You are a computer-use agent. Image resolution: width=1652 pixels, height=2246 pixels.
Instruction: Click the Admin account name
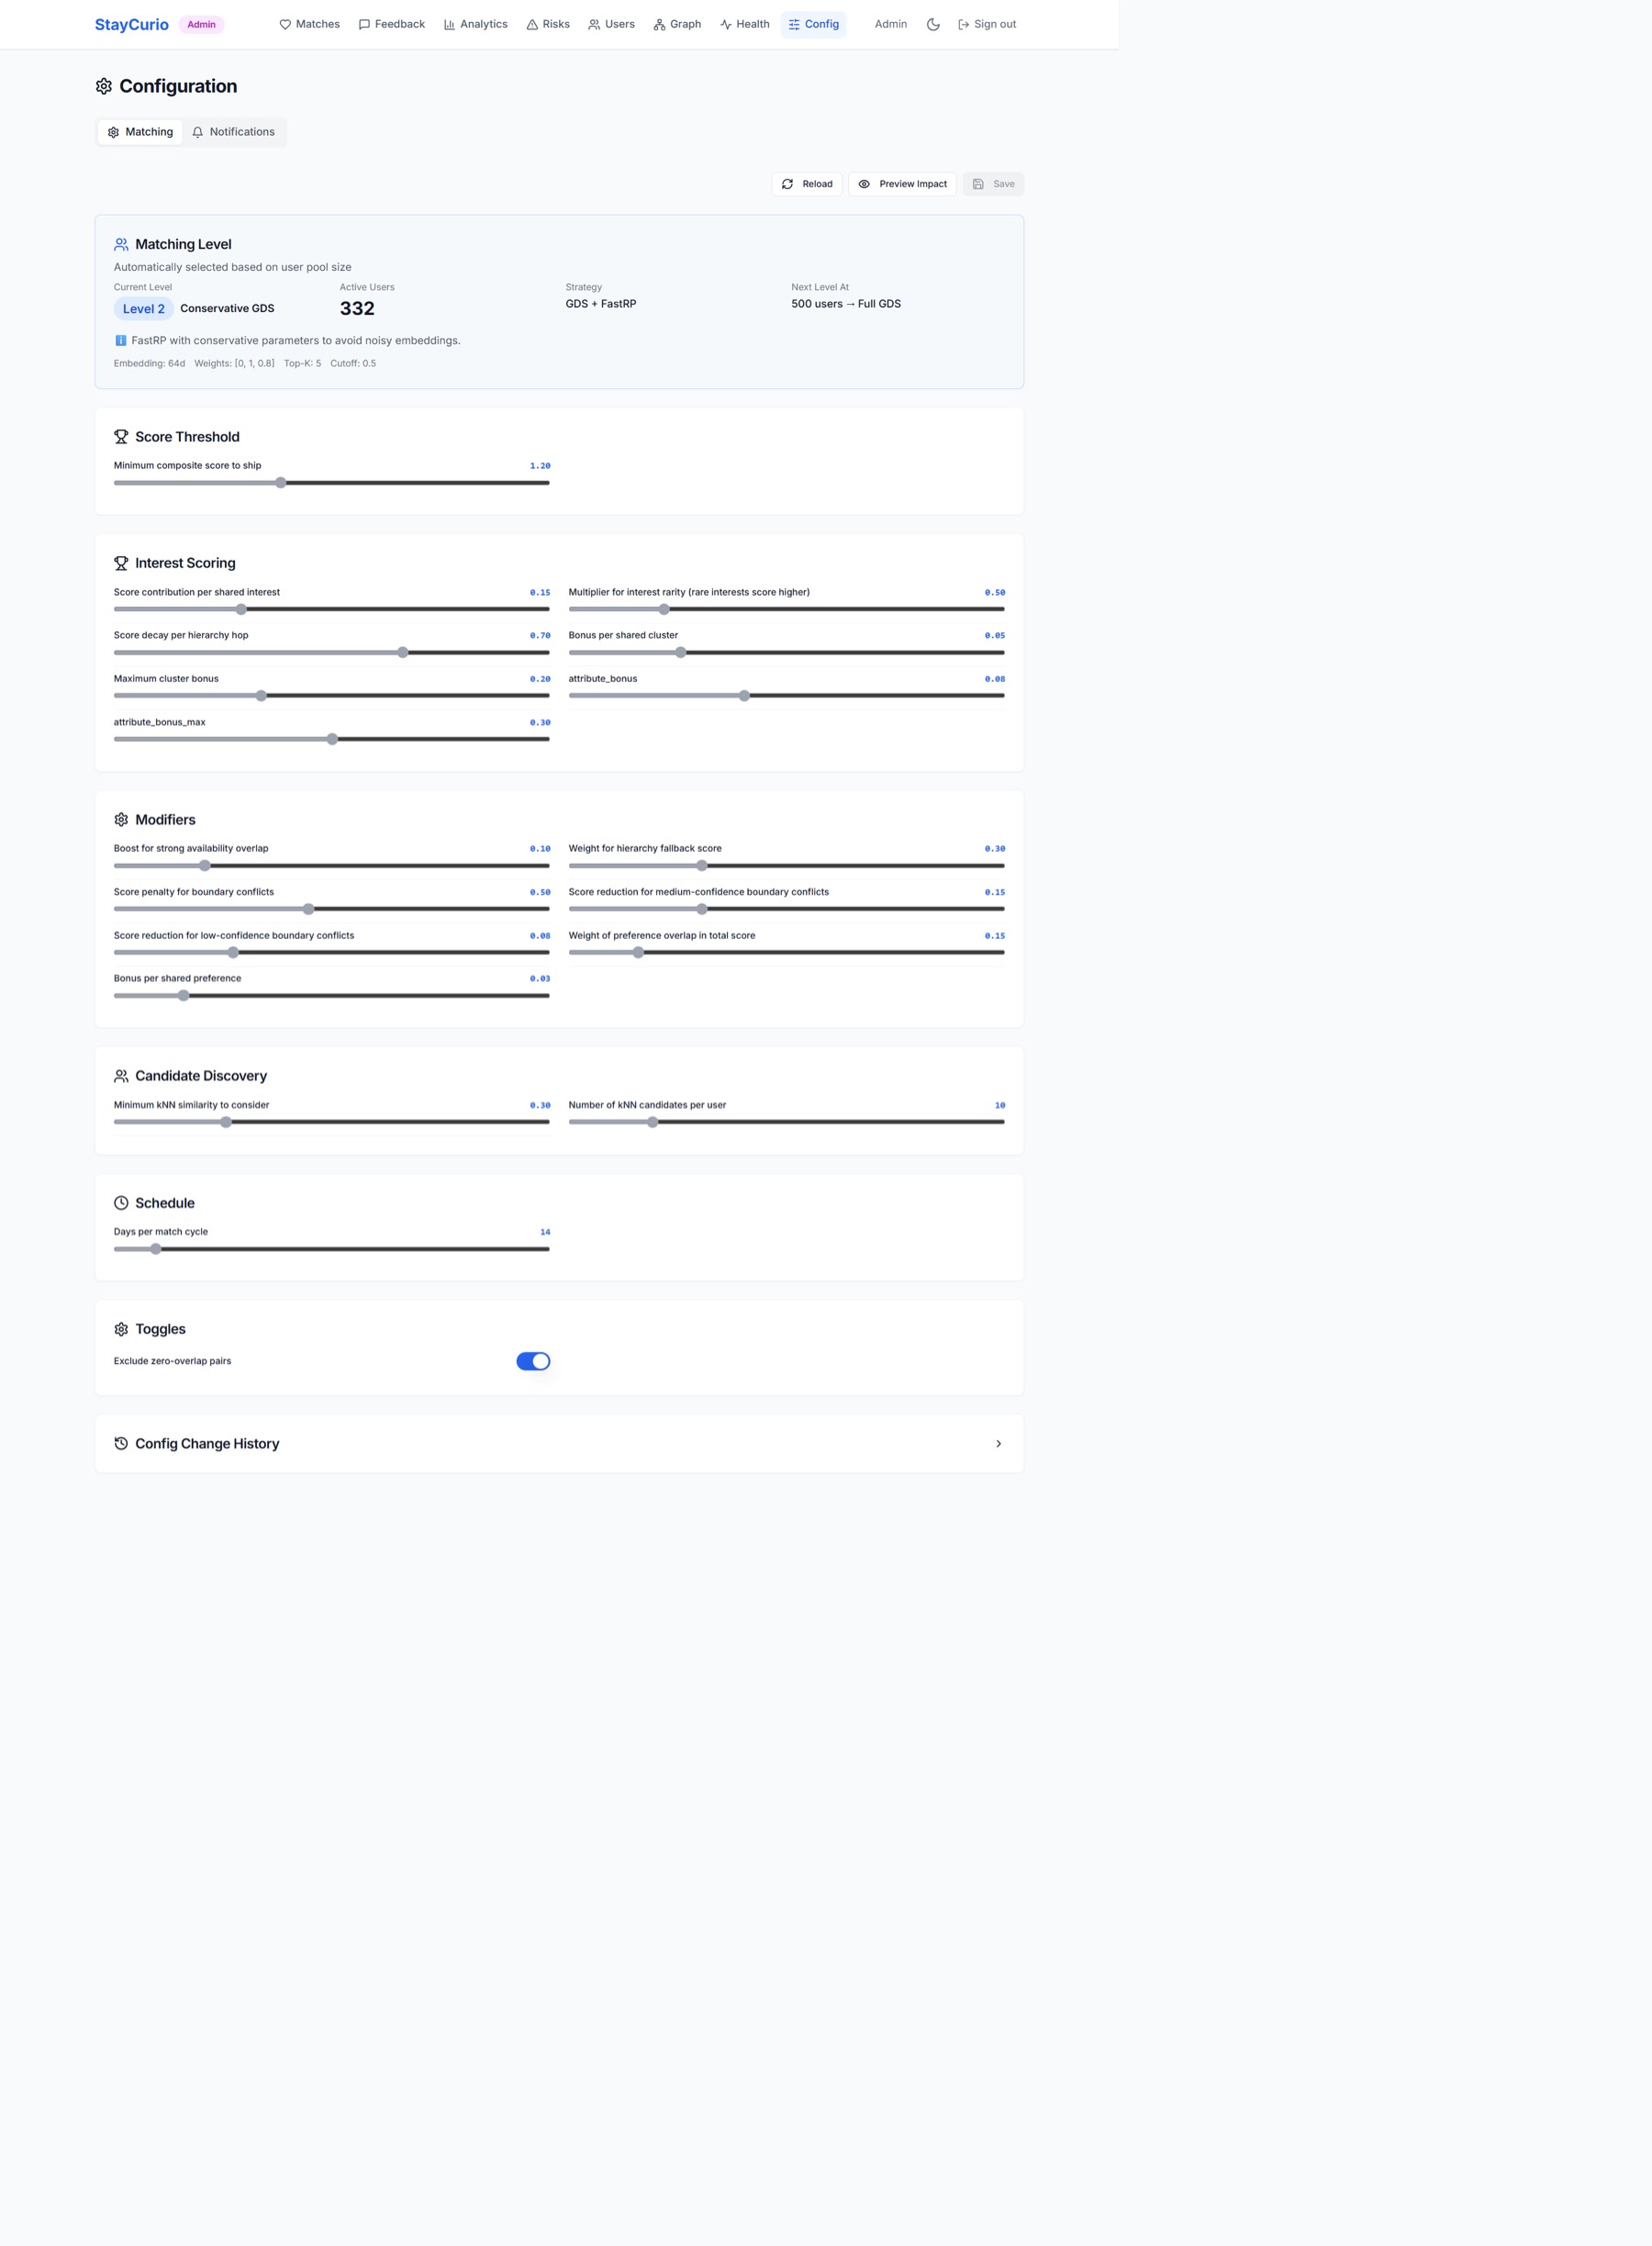pos(890,24)
